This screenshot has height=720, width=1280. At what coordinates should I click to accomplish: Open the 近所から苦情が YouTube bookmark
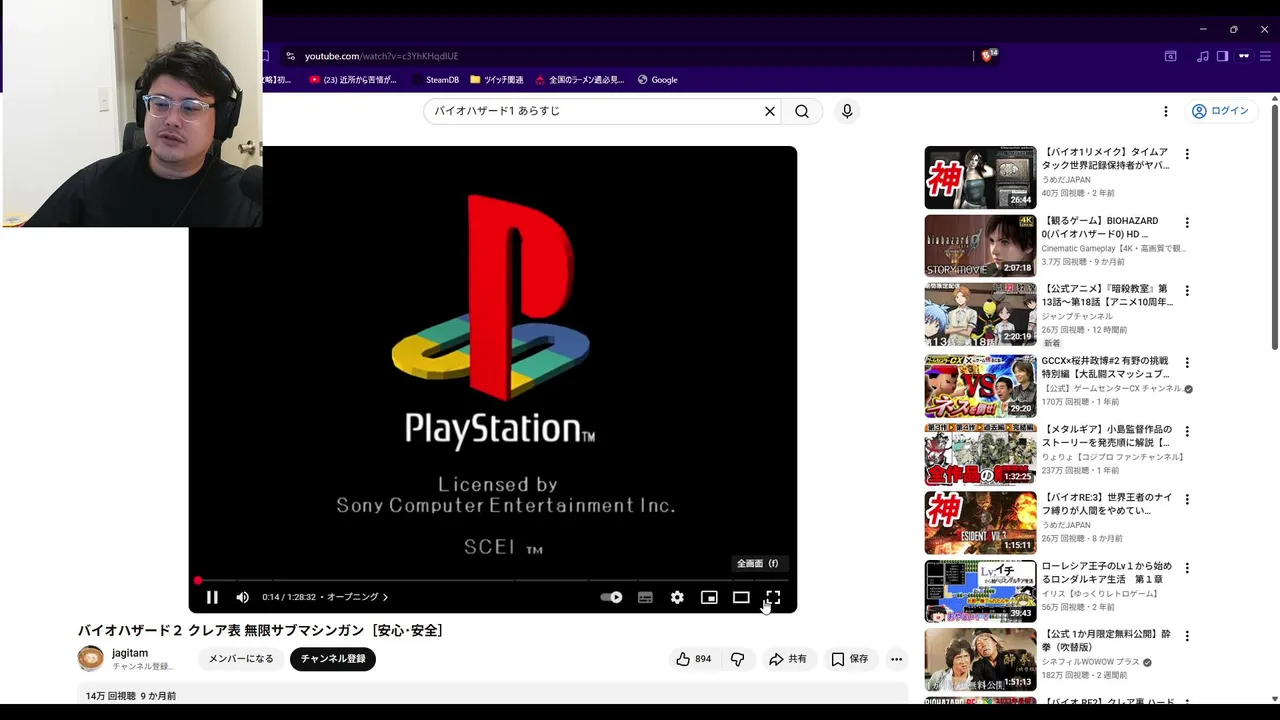[353, 80]
